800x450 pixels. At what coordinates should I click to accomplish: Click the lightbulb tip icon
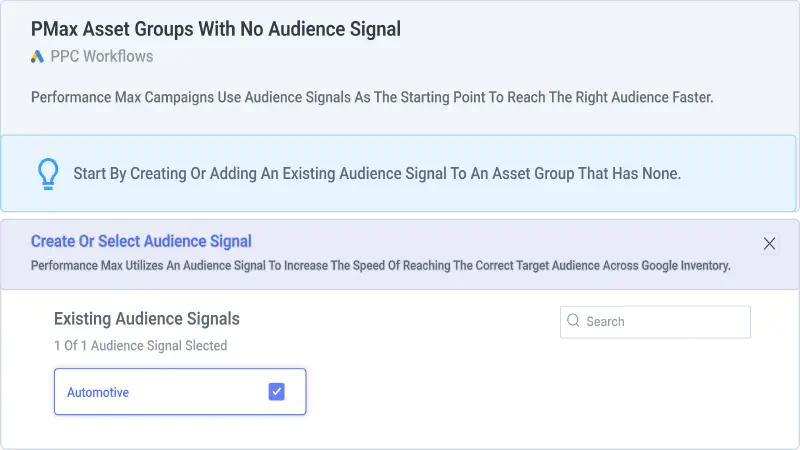48,174
